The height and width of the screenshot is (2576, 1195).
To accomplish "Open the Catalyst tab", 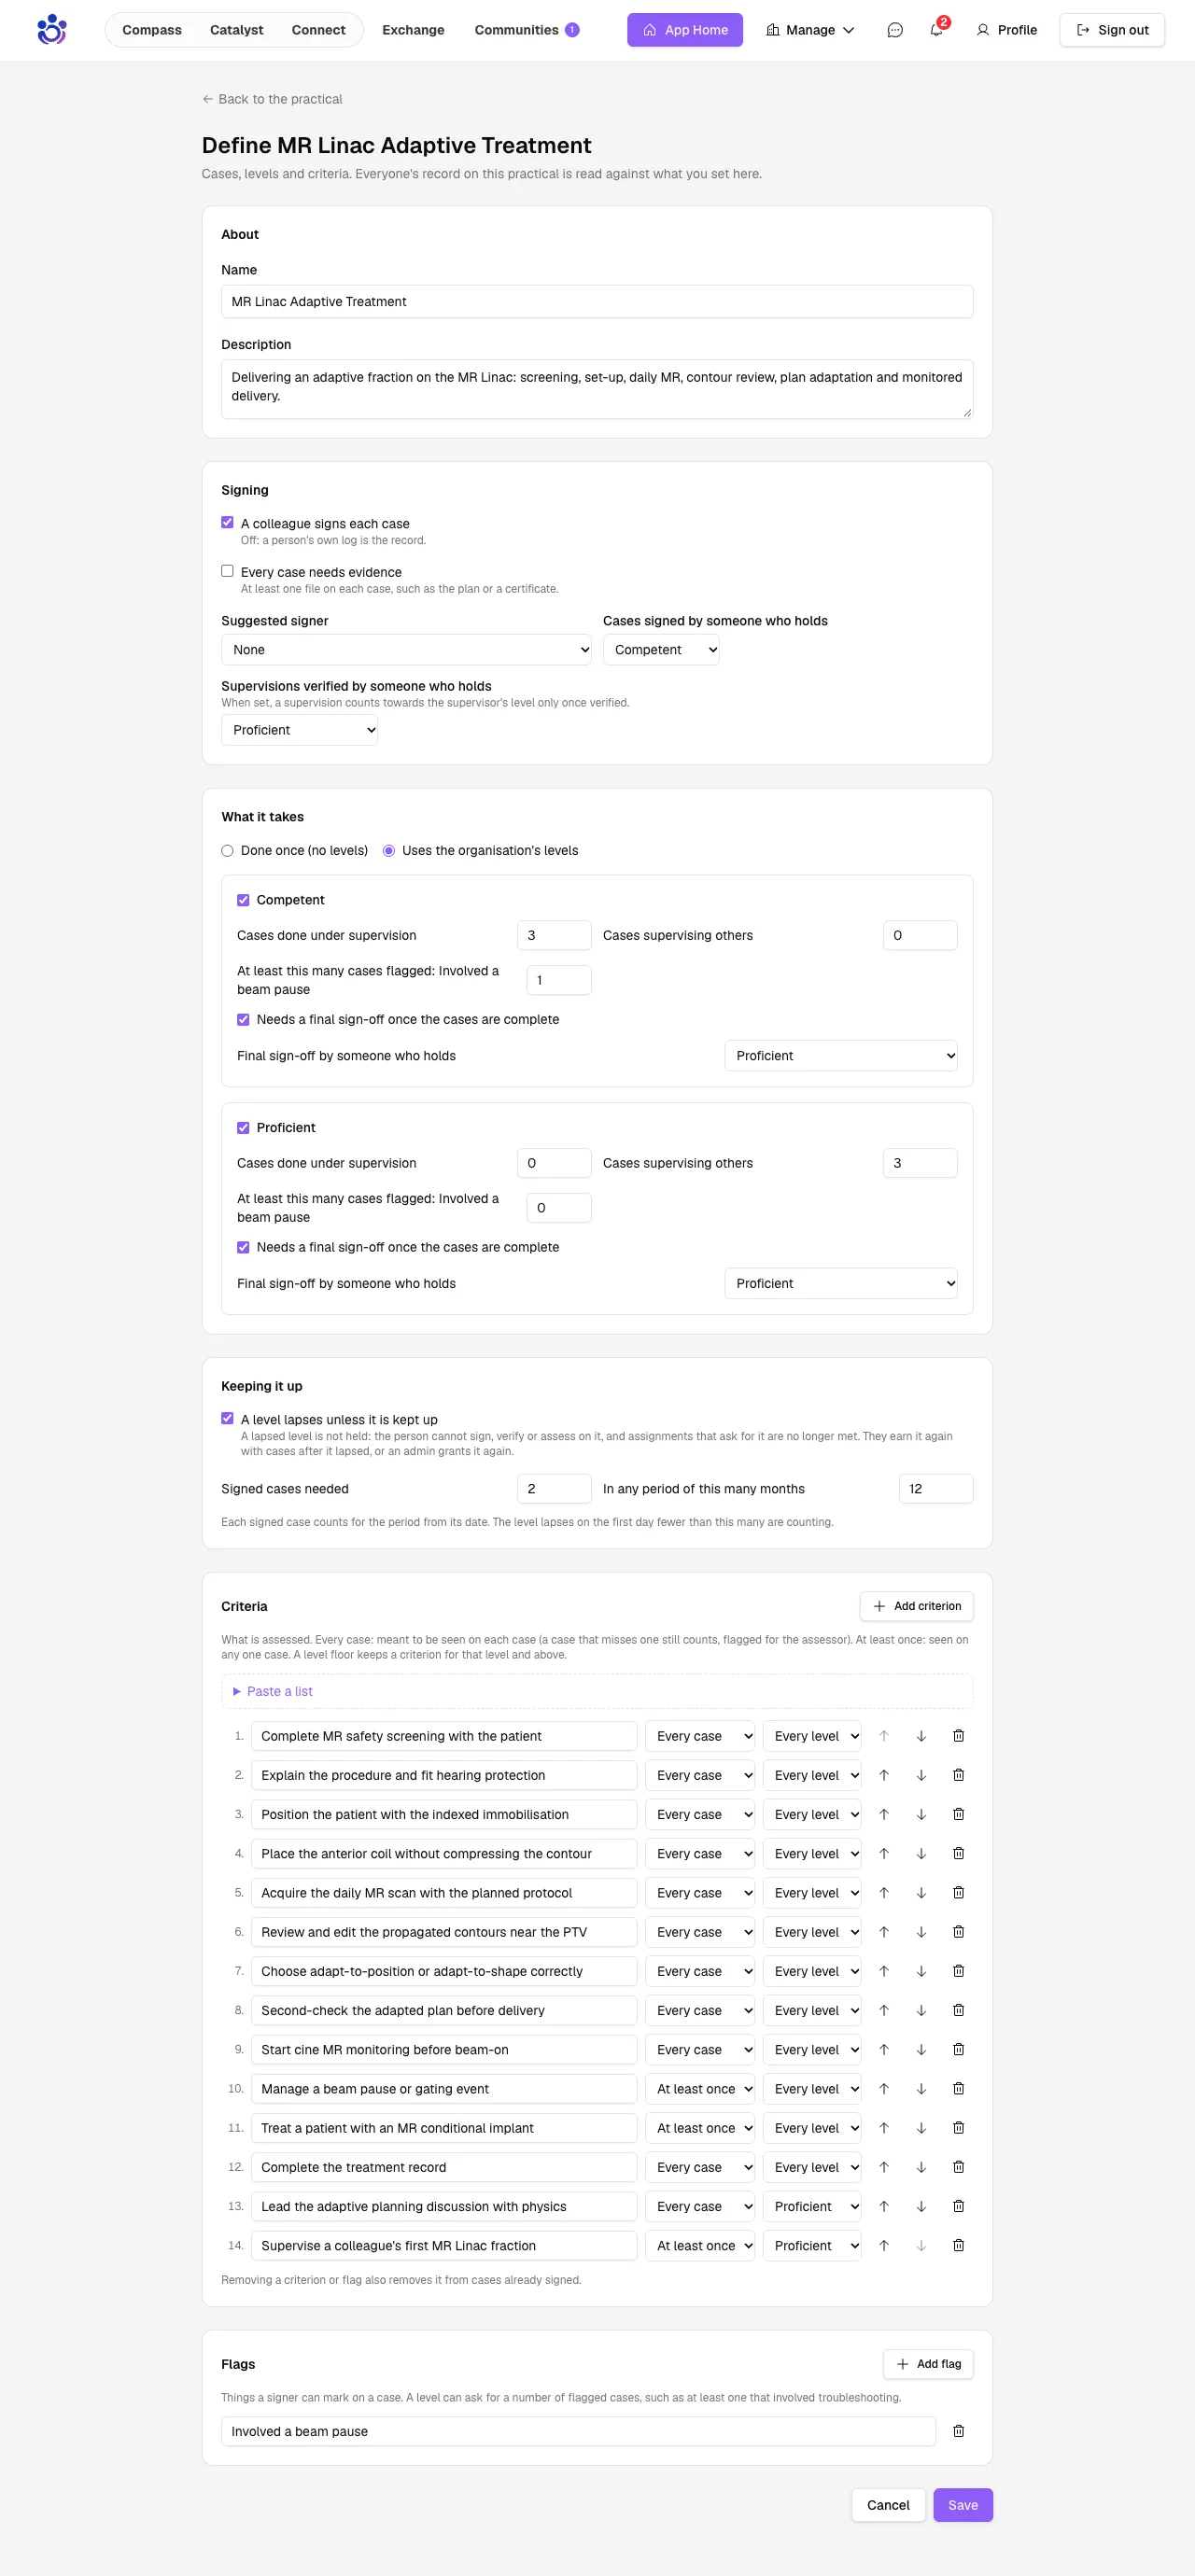I will tap(237, 30).
